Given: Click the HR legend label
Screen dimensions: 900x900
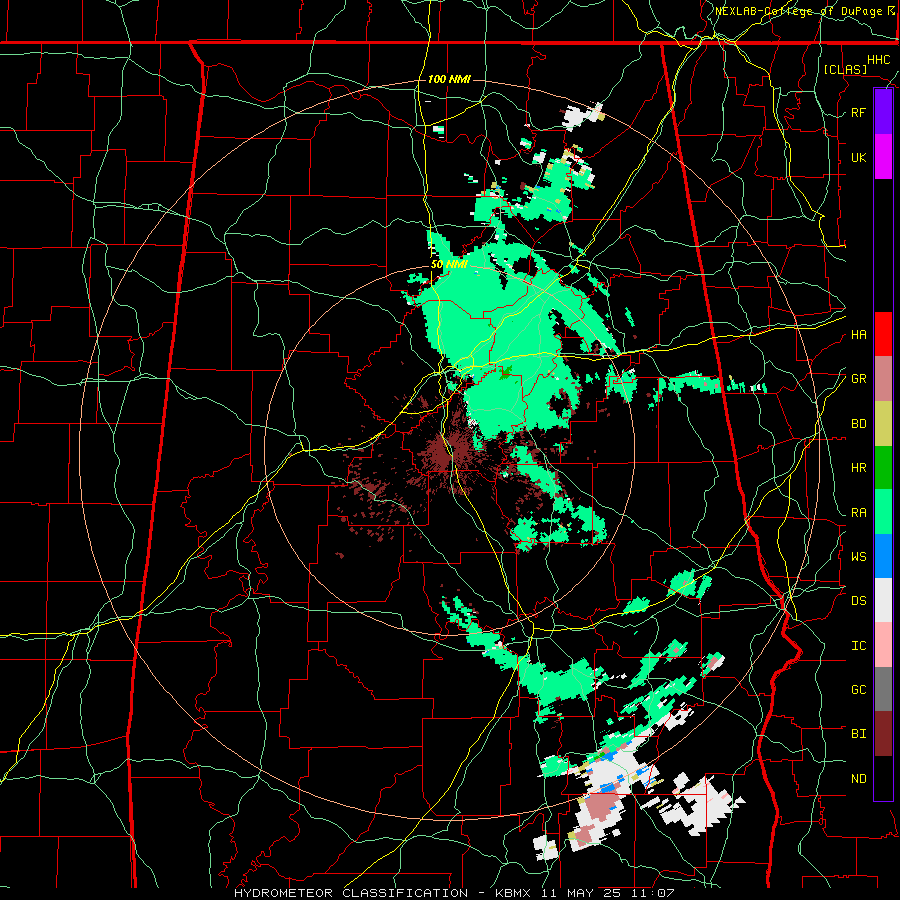Looking at the screenshot, I should (858, 468).
